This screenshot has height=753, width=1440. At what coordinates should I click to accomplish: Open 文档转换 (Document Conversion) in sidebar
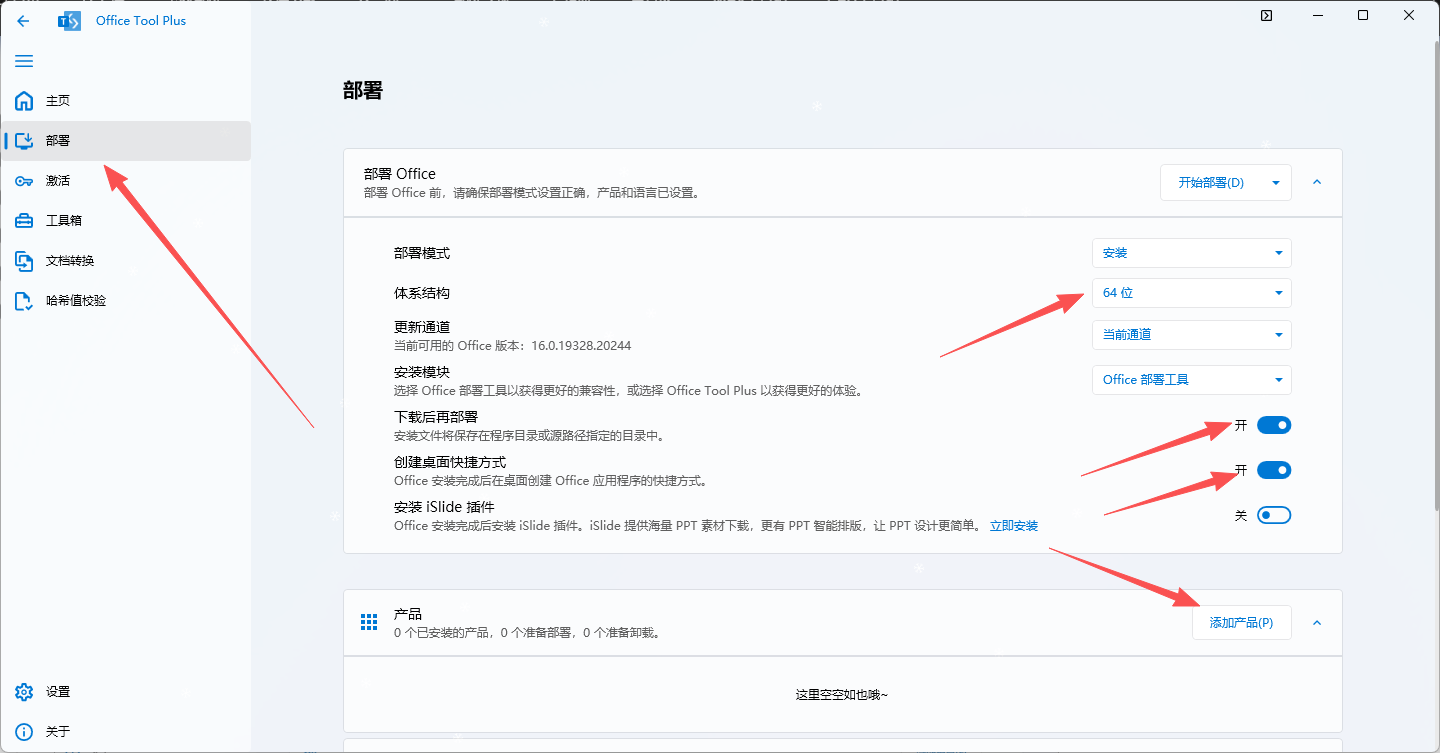(23, 260)
